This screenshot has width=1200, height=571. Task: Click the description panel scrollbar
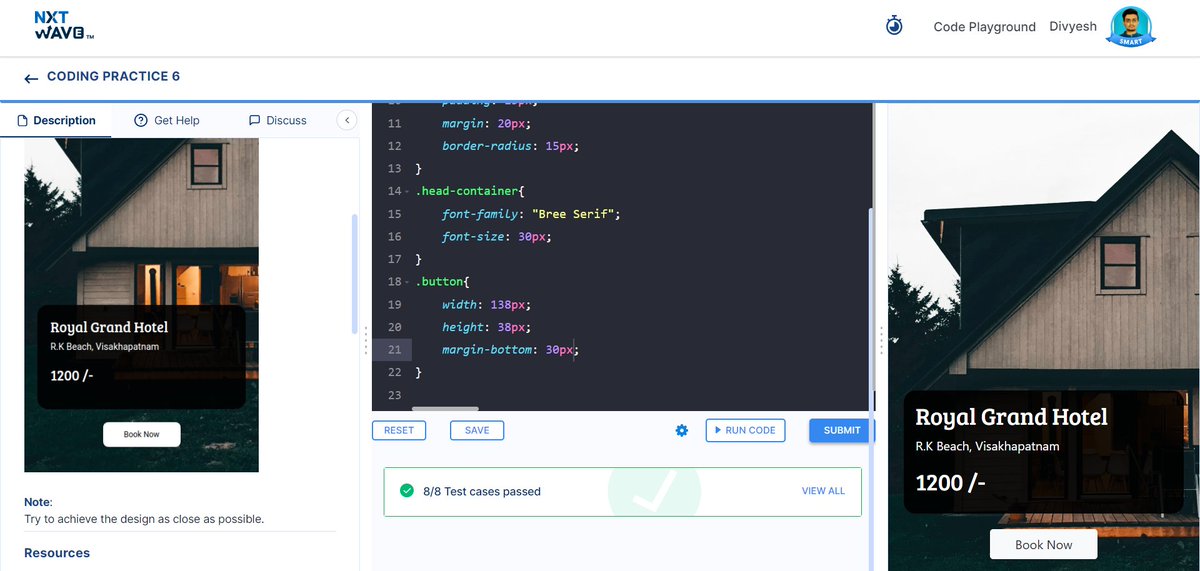point(353,273)
